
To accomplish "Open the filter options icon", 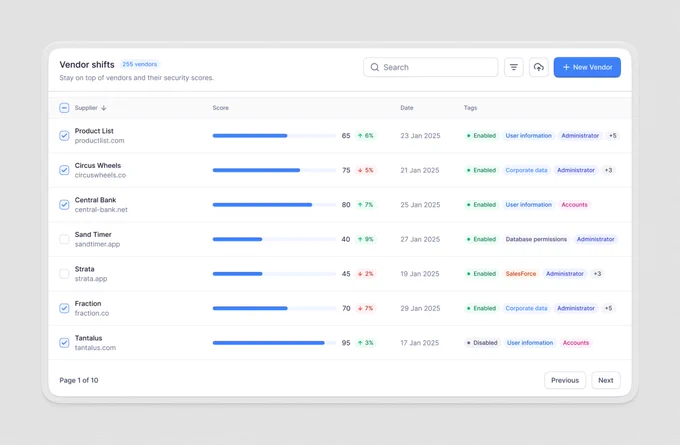I will pos(513,67).
